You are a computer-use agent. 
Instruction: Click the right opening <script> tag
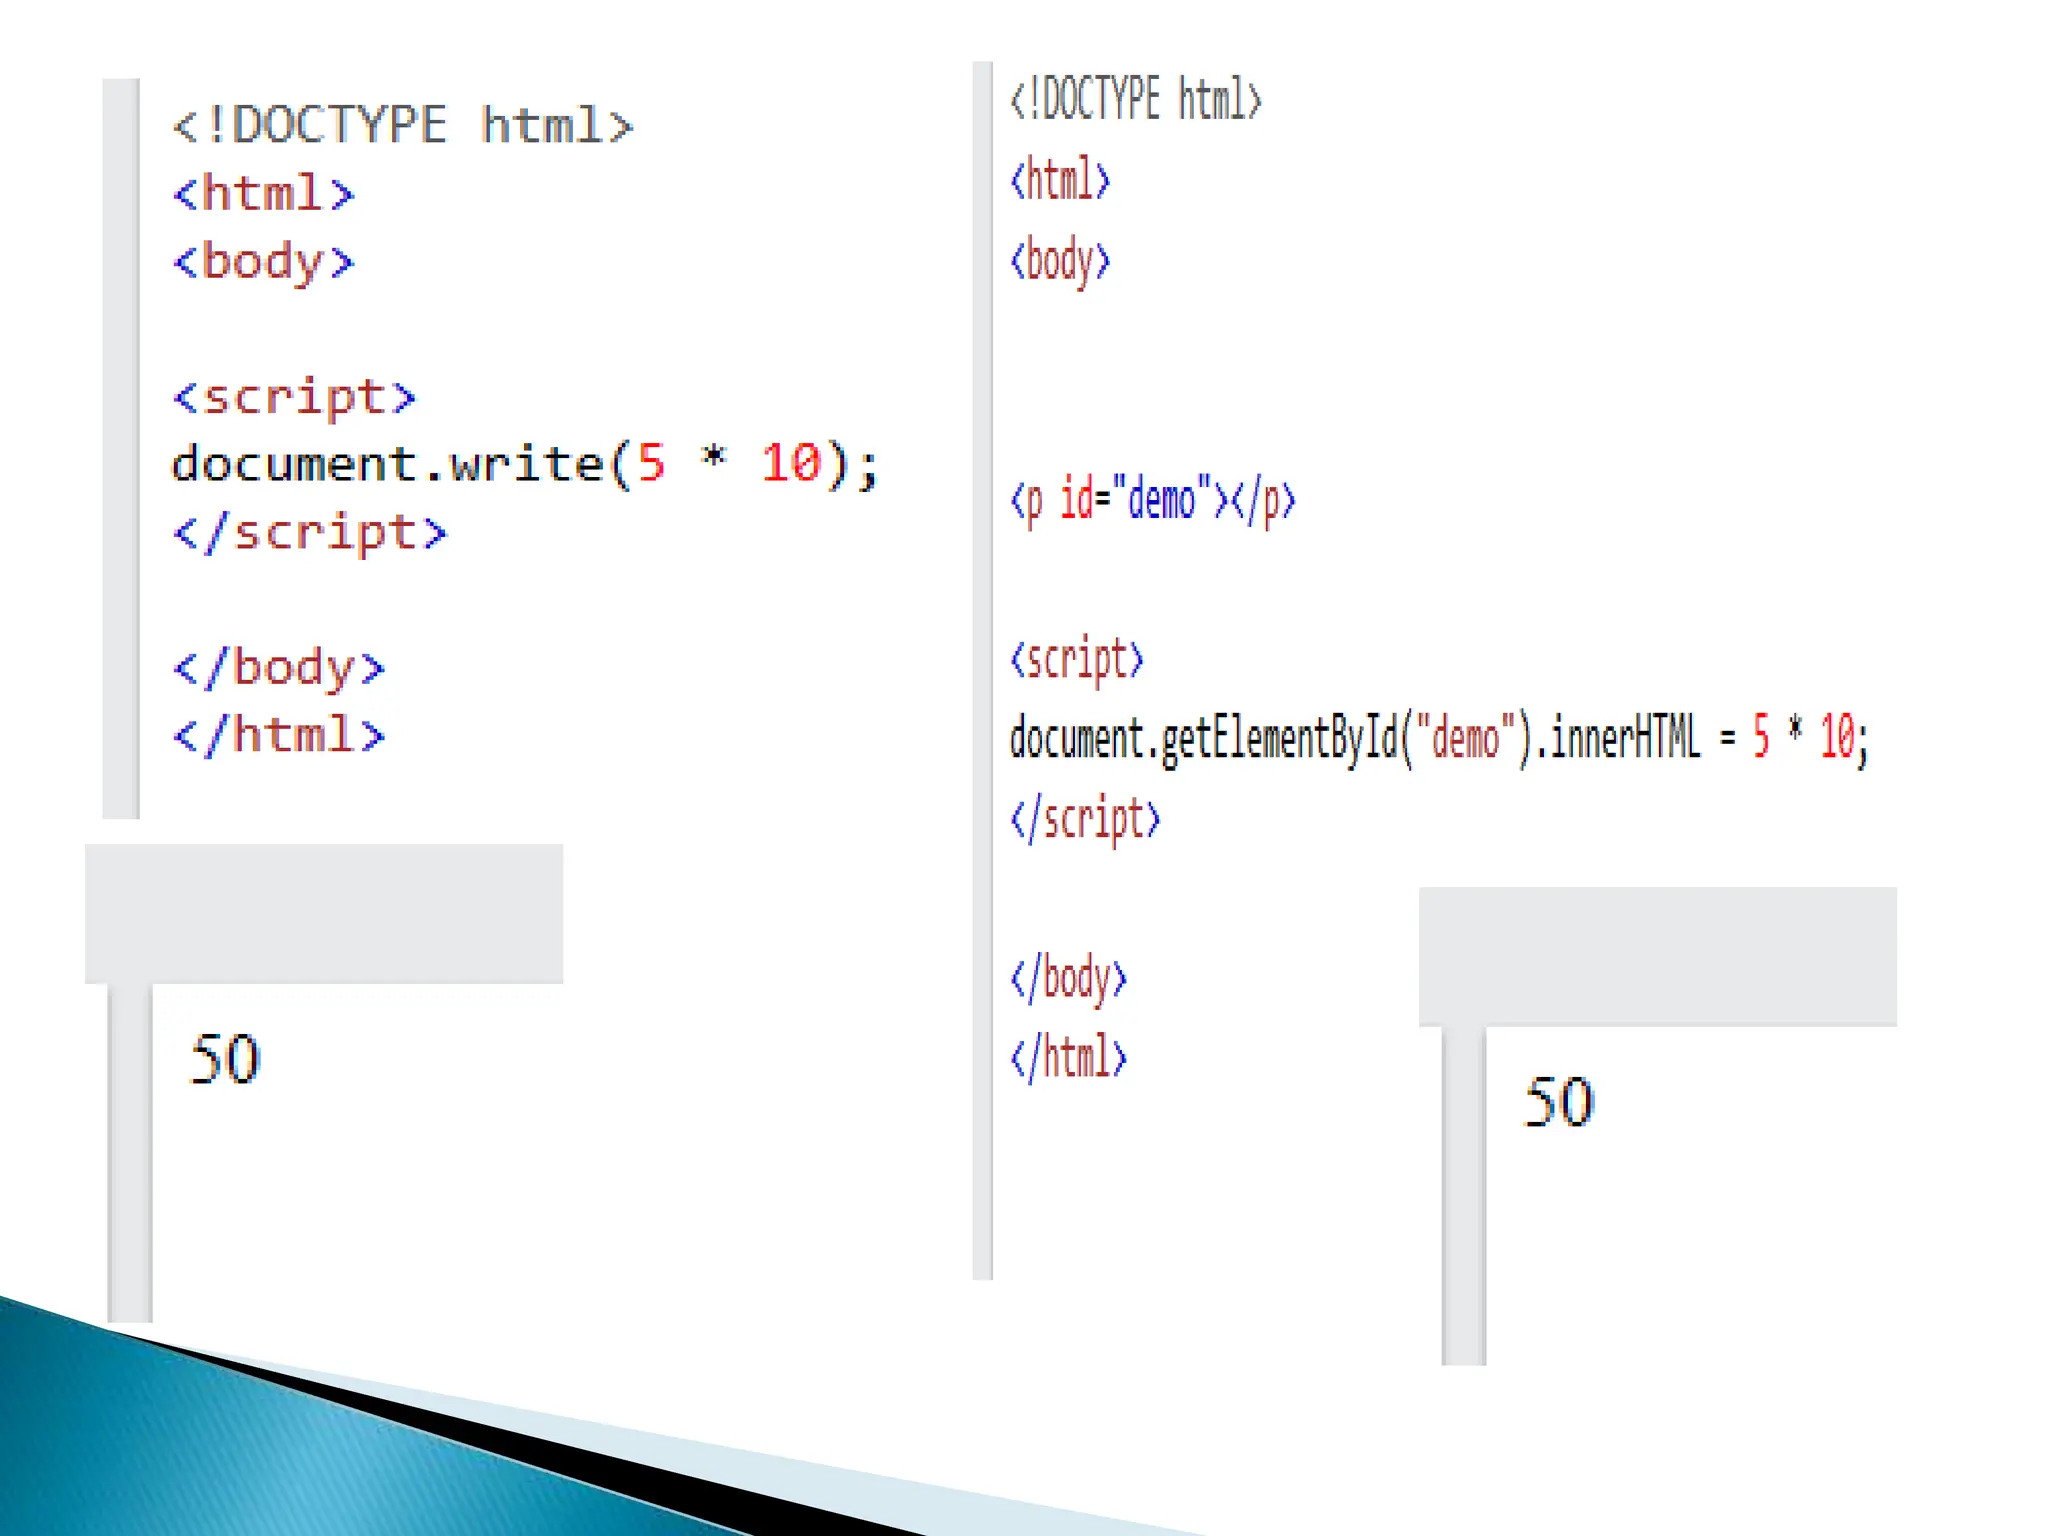(x=1076, y=660)
